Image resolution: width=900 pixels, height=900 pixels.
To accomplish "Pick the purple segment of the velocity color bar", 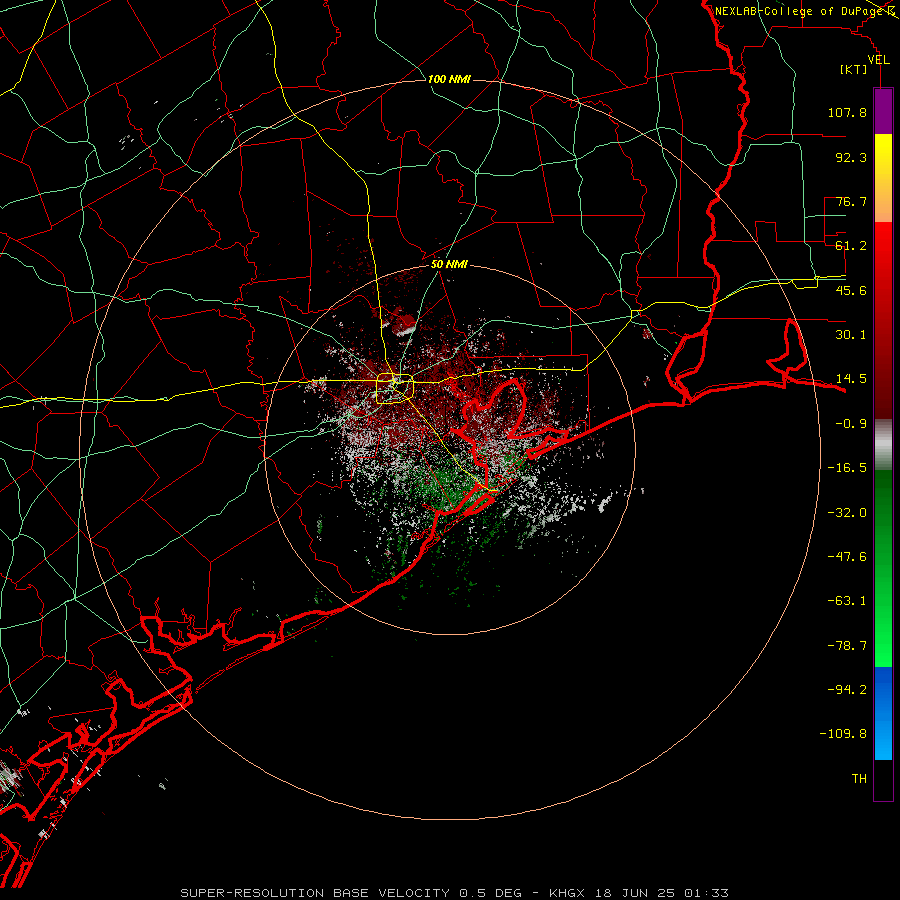I will [883, 112].
